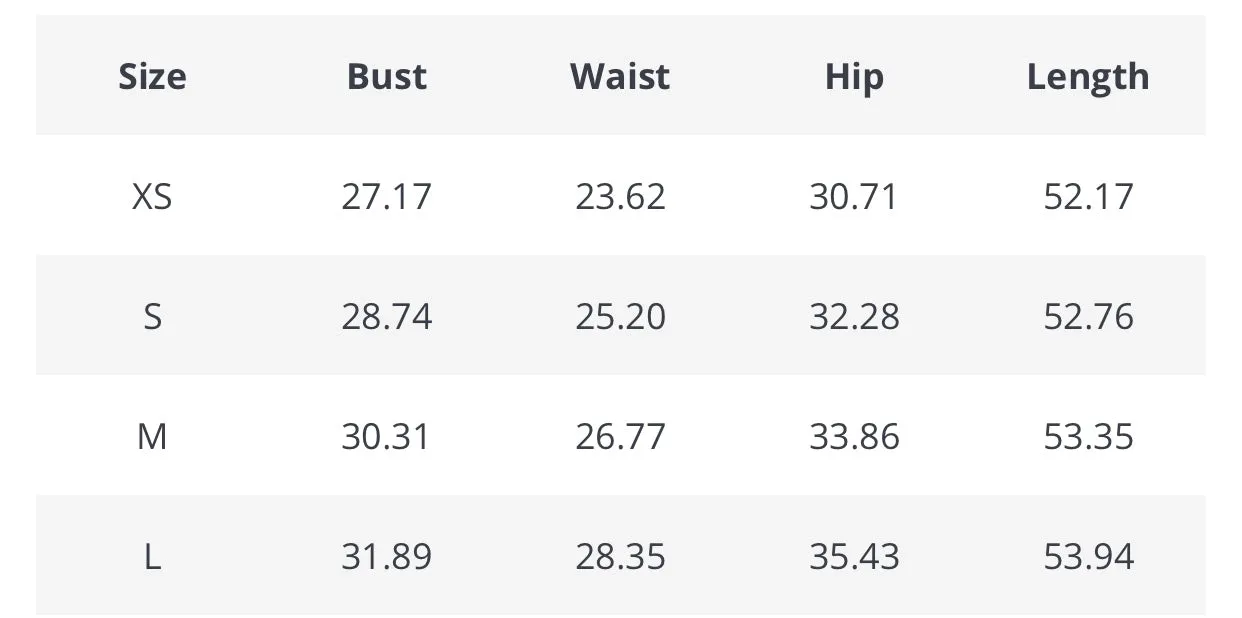Click XS hip value 30.71
Image resolution: width=1242 pixels, height=618 pixels.
tap(854, 196)
